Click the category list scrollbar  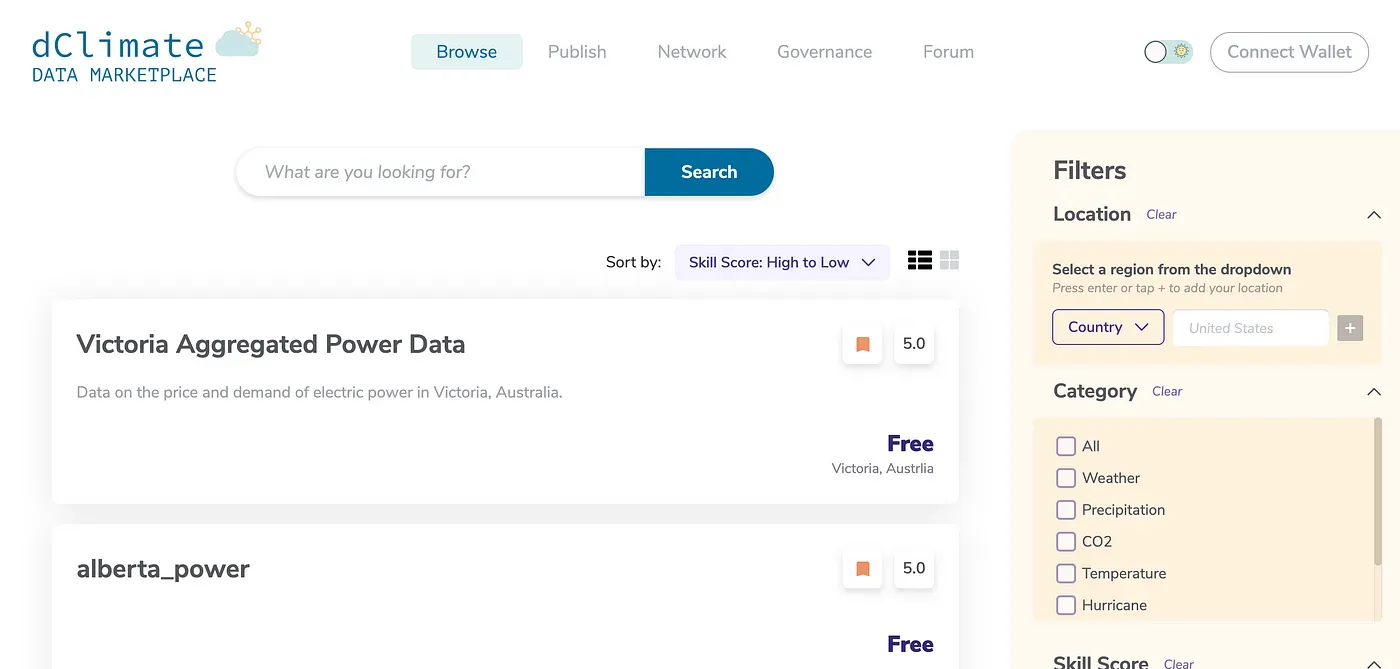coord(1378,490)
